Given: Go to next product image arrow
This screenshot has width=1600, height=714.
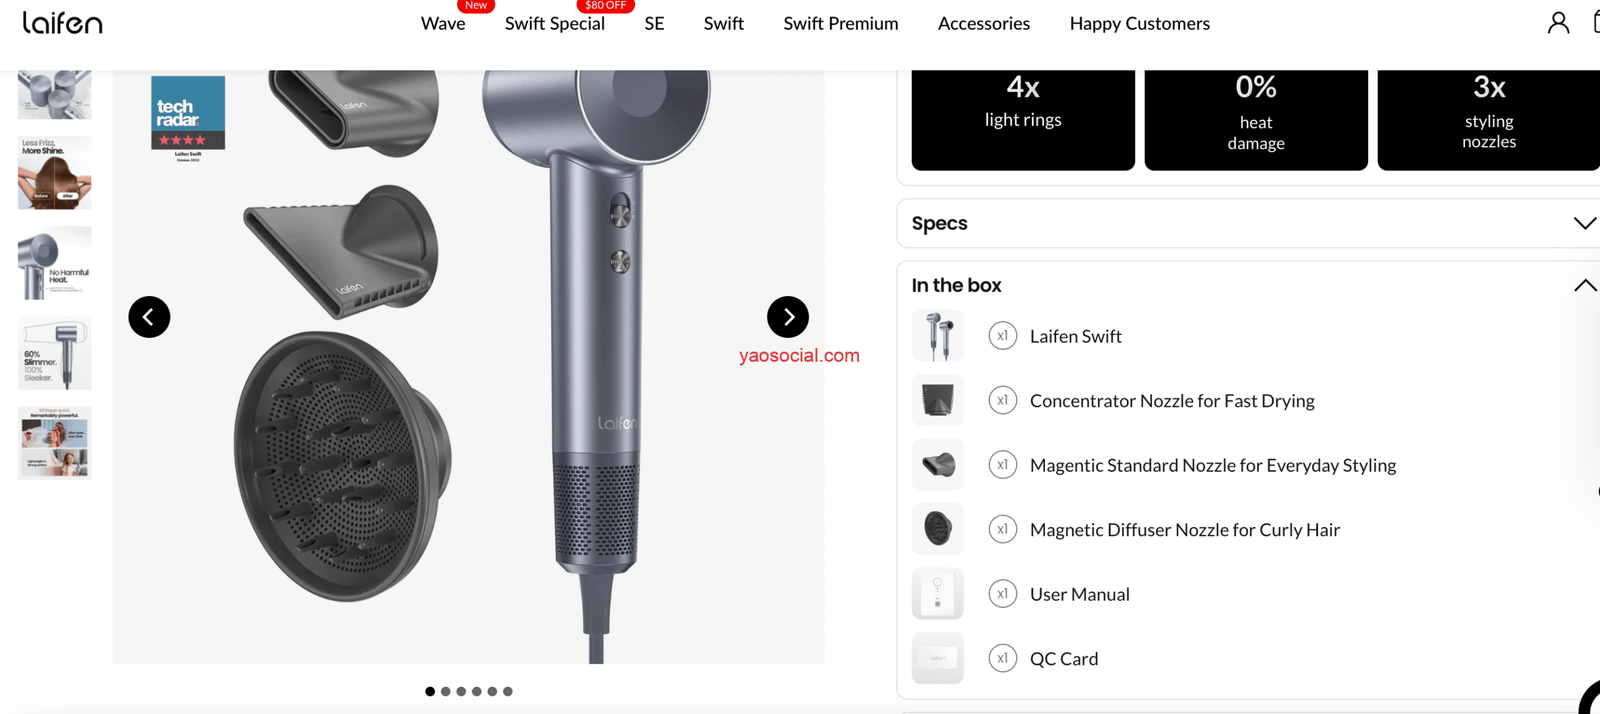Looking at the screenshot, I should [788, 317].
